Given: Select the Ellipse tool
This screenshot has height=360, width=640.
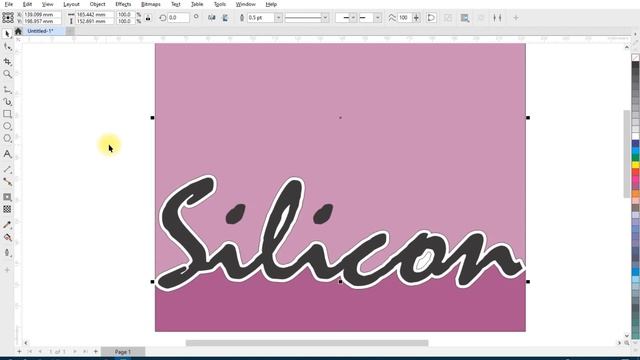Looking at the screenshot, I should coord(7,126).
